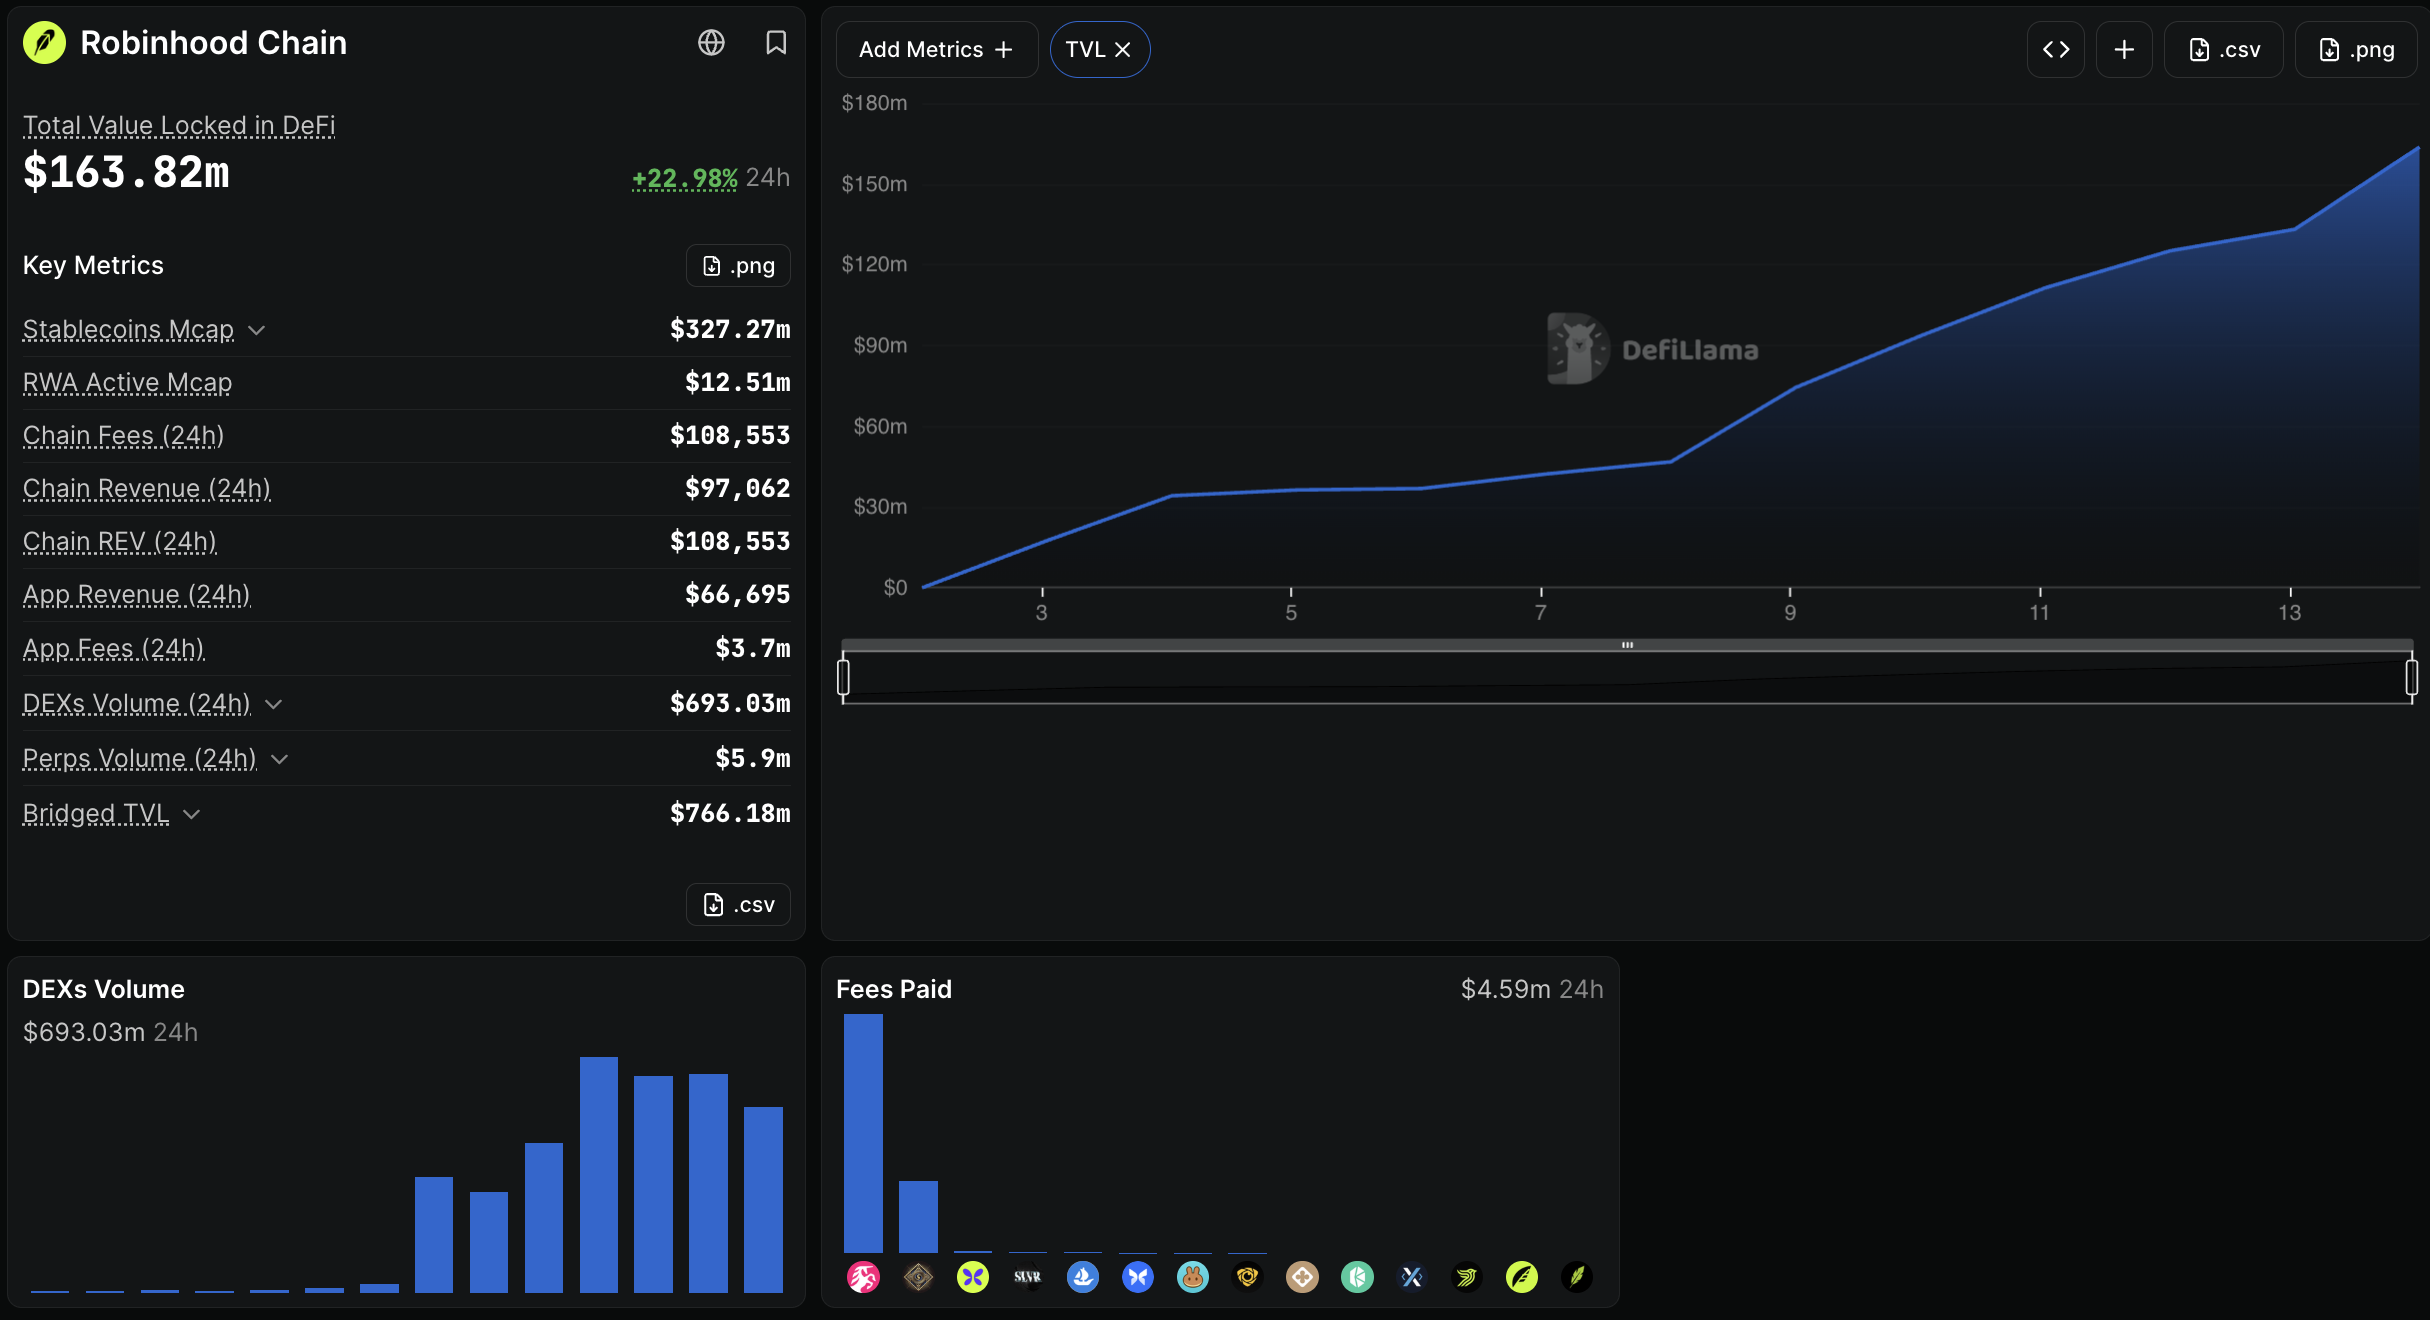The image size is (2430, 1320).
Task: Expand the Bridged TVL row chevron
Action: pyautogui.click(x=192, y=814)
